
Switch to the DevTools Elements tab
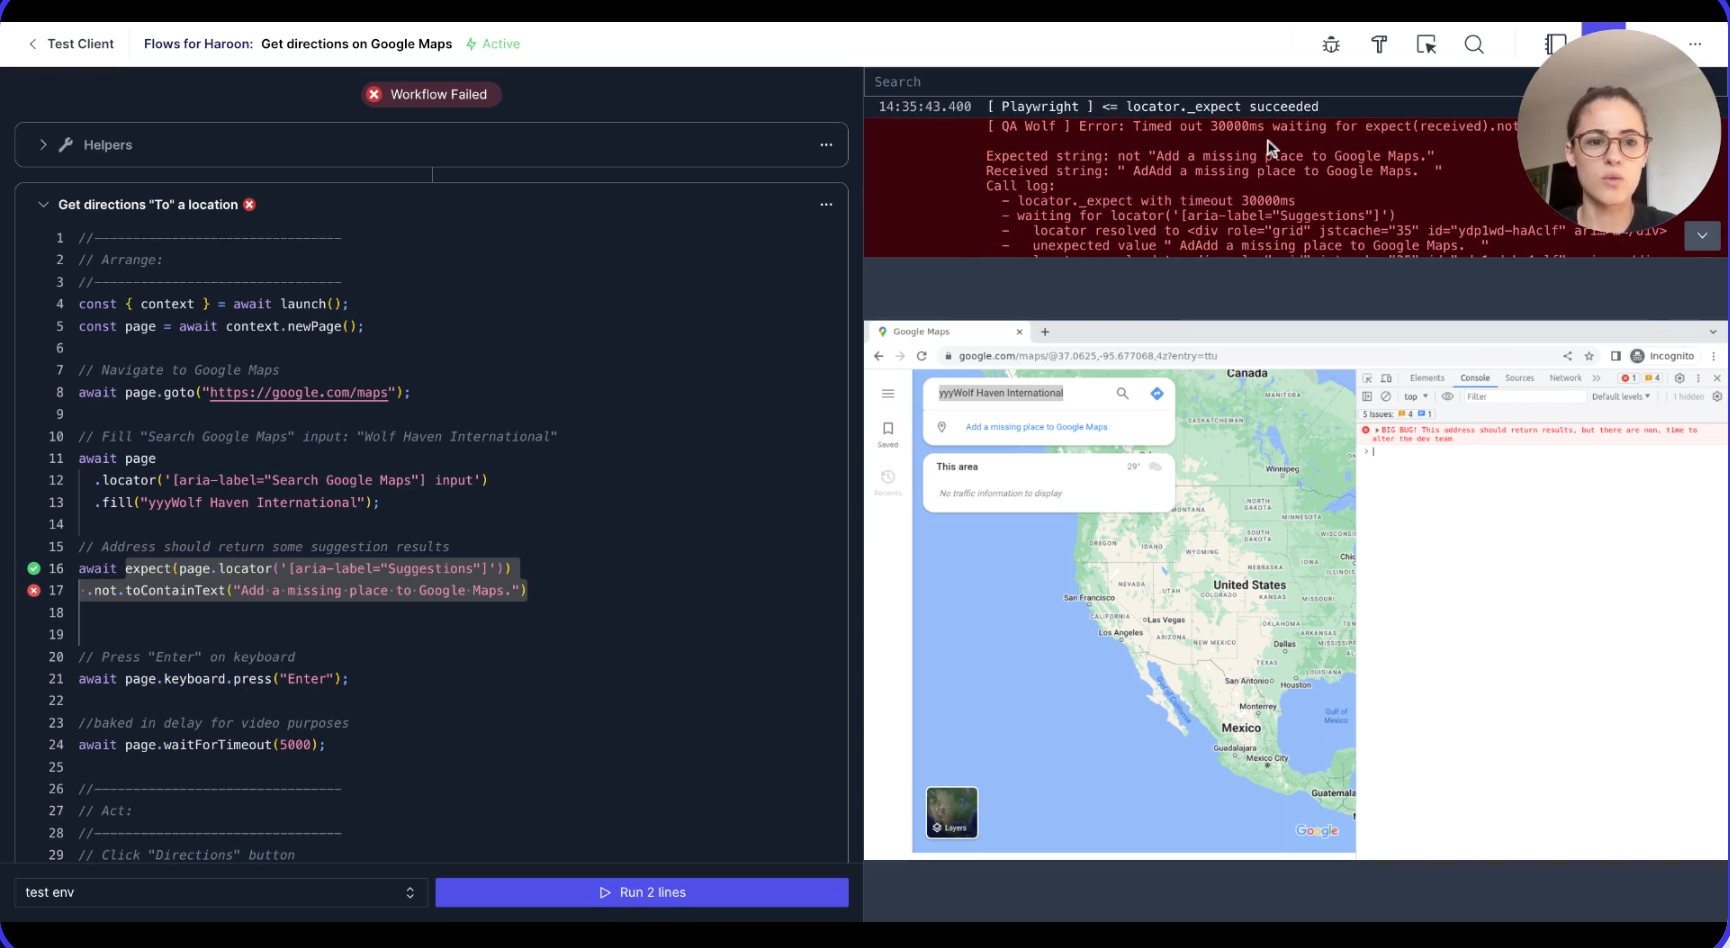tap(1427, 378)
